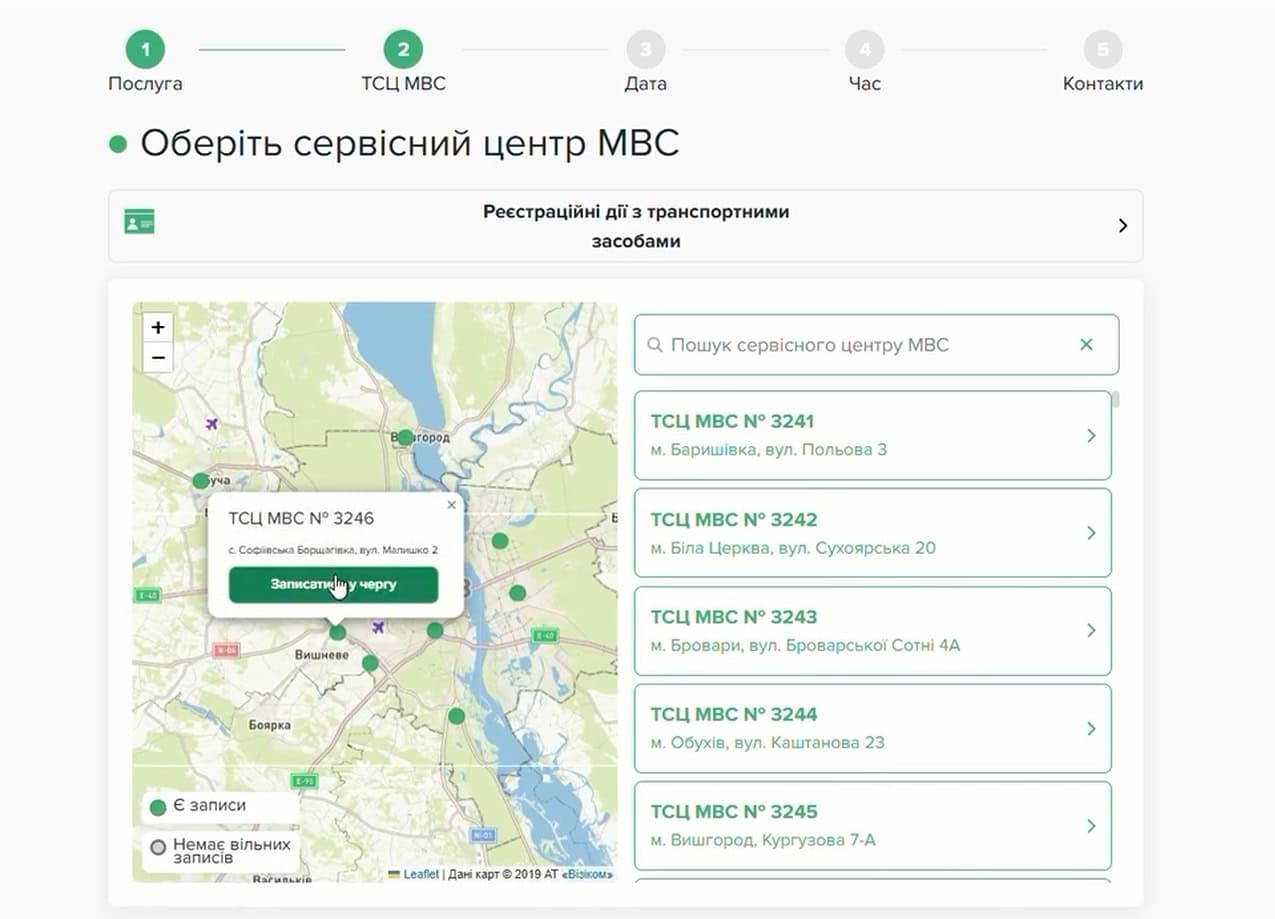Image resolution: width=1275 pixels, height=919 pixels.
Task: Click the Записатись у чергу button
Action: pos(333,584)
